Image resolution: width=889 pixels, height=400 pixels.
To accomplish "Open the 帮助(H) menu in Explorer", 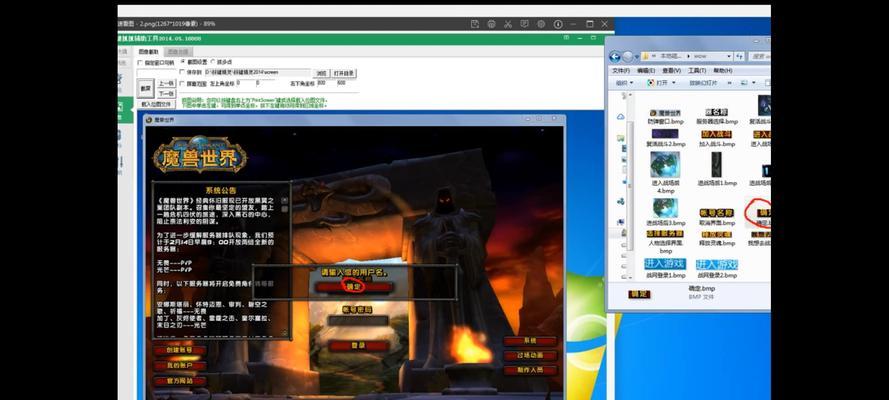I will 723,71.
